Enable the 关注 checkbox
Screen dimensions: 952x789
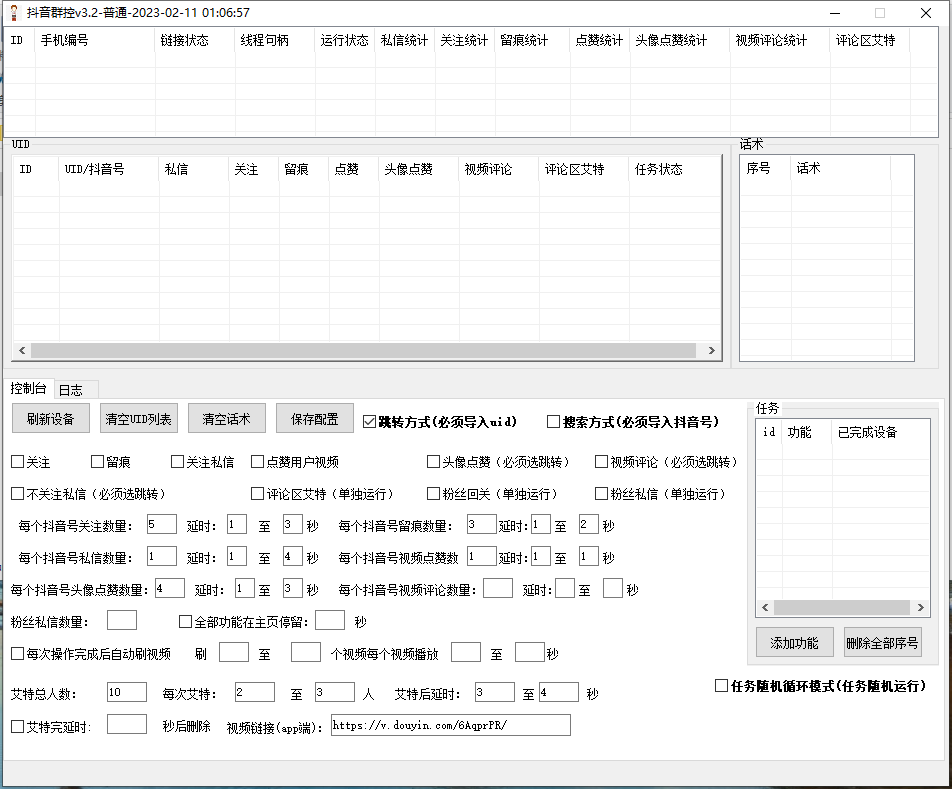coord(17,462)
